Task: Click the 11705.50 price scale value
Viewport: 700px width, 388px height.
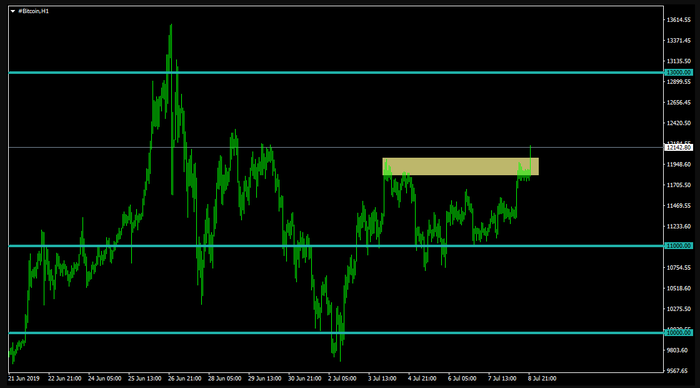Action: click(x=679, y=185)
